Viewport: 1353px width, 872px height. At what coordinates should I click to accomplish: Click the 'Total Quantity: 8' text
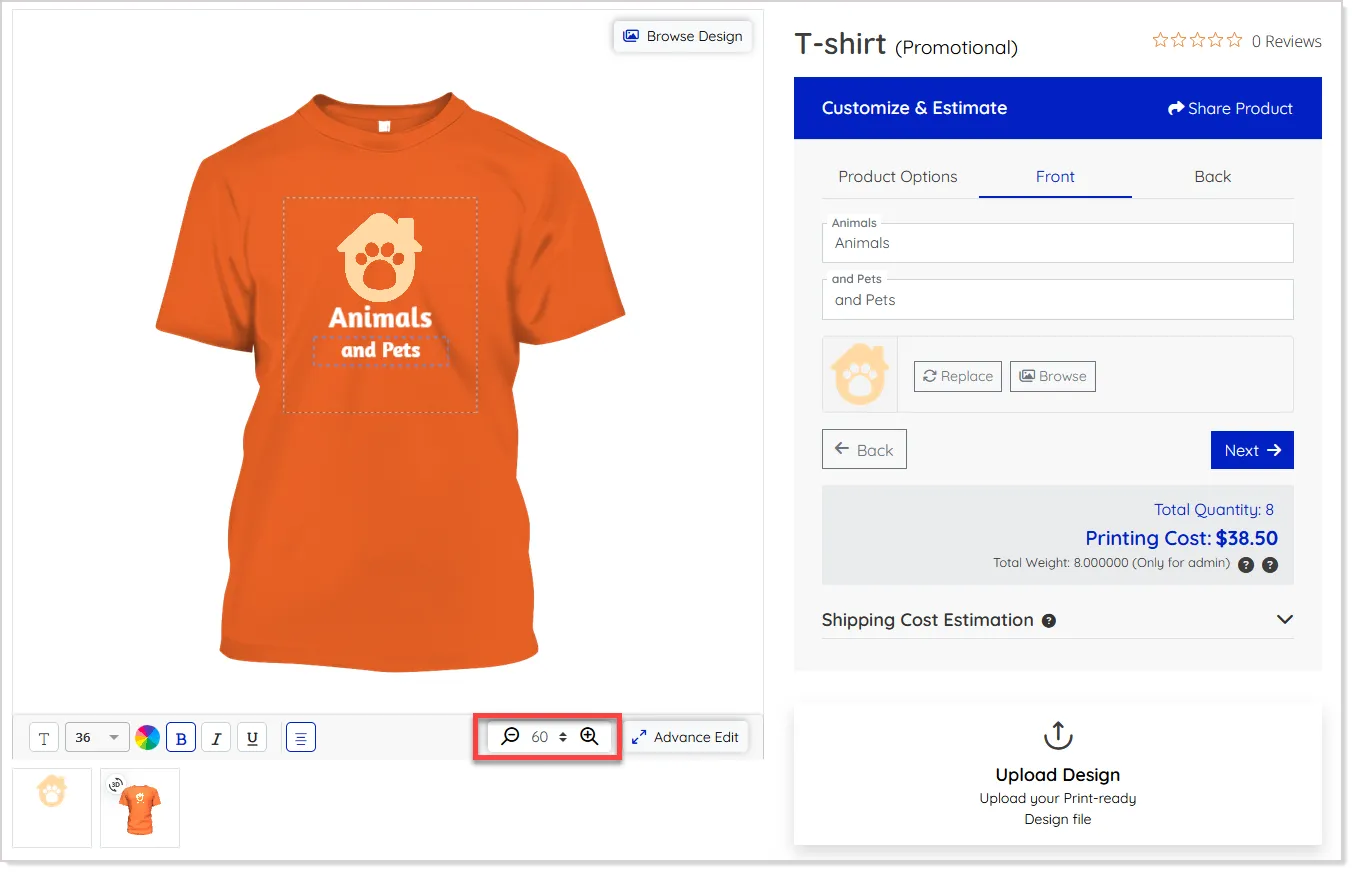click(1214, 509)
